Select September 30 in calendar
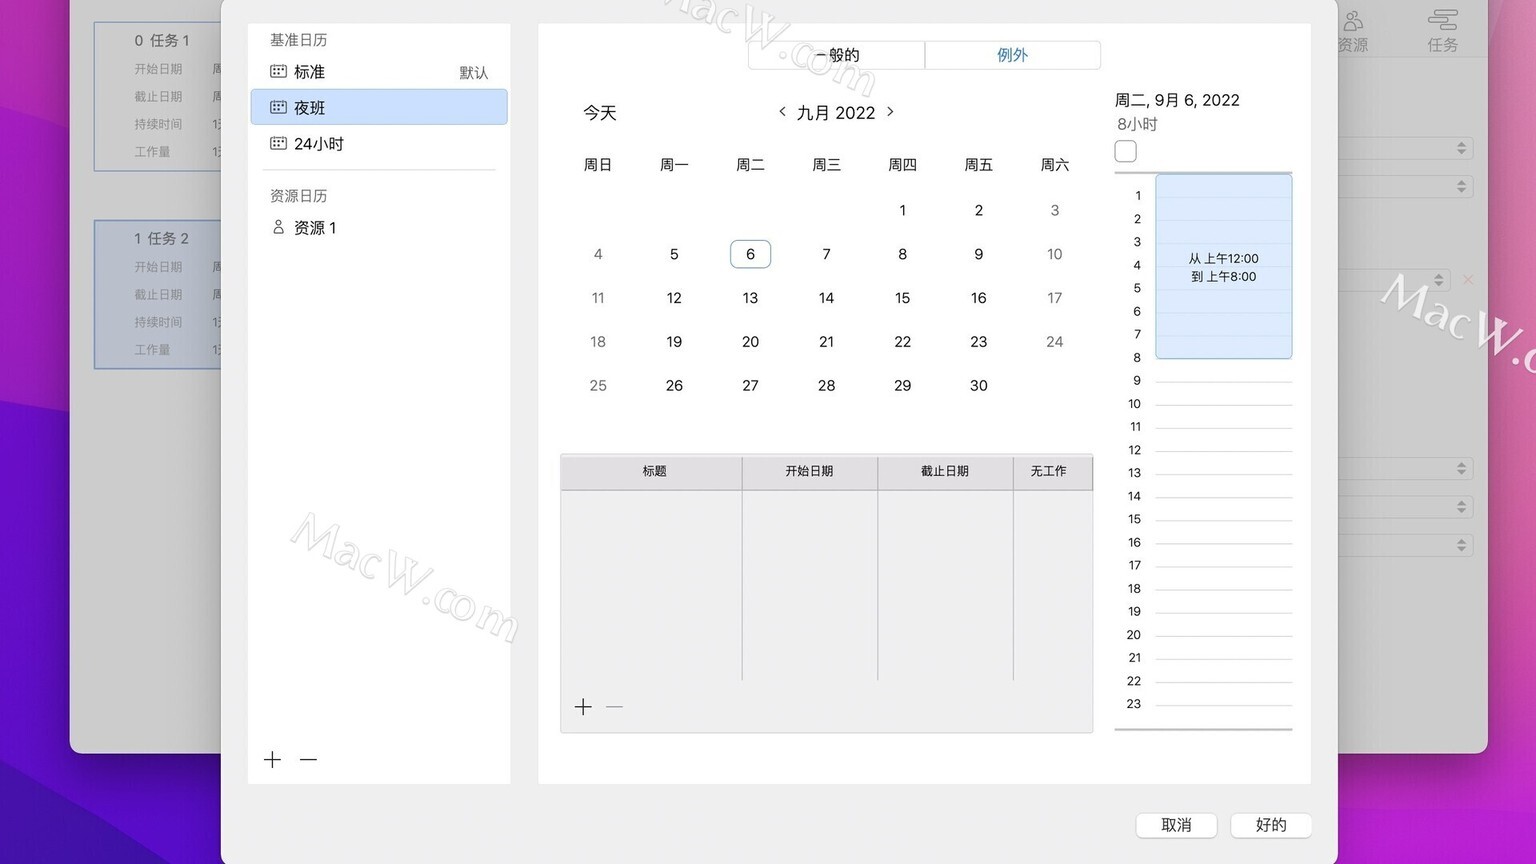The image size is (1536, 864). pyautogui.click(x=978, y=386)
